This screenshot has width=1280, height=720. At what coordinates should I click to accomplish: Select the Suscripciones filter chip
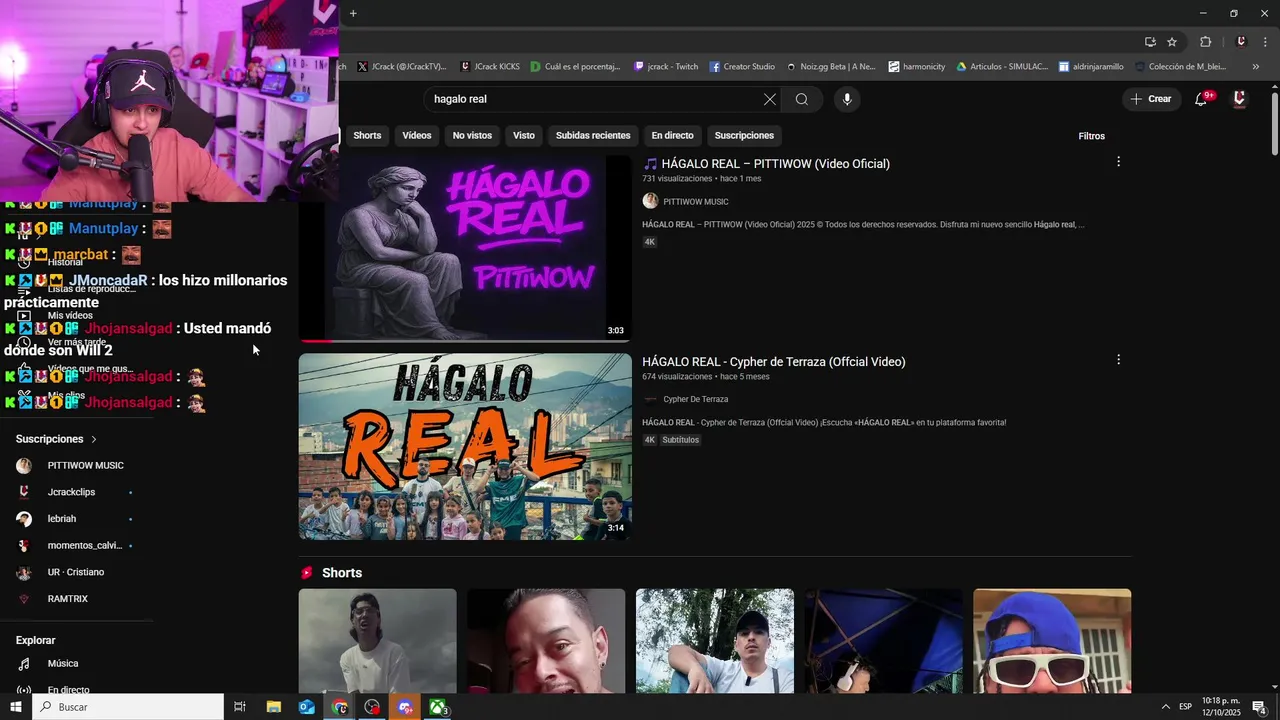[744, 135]
